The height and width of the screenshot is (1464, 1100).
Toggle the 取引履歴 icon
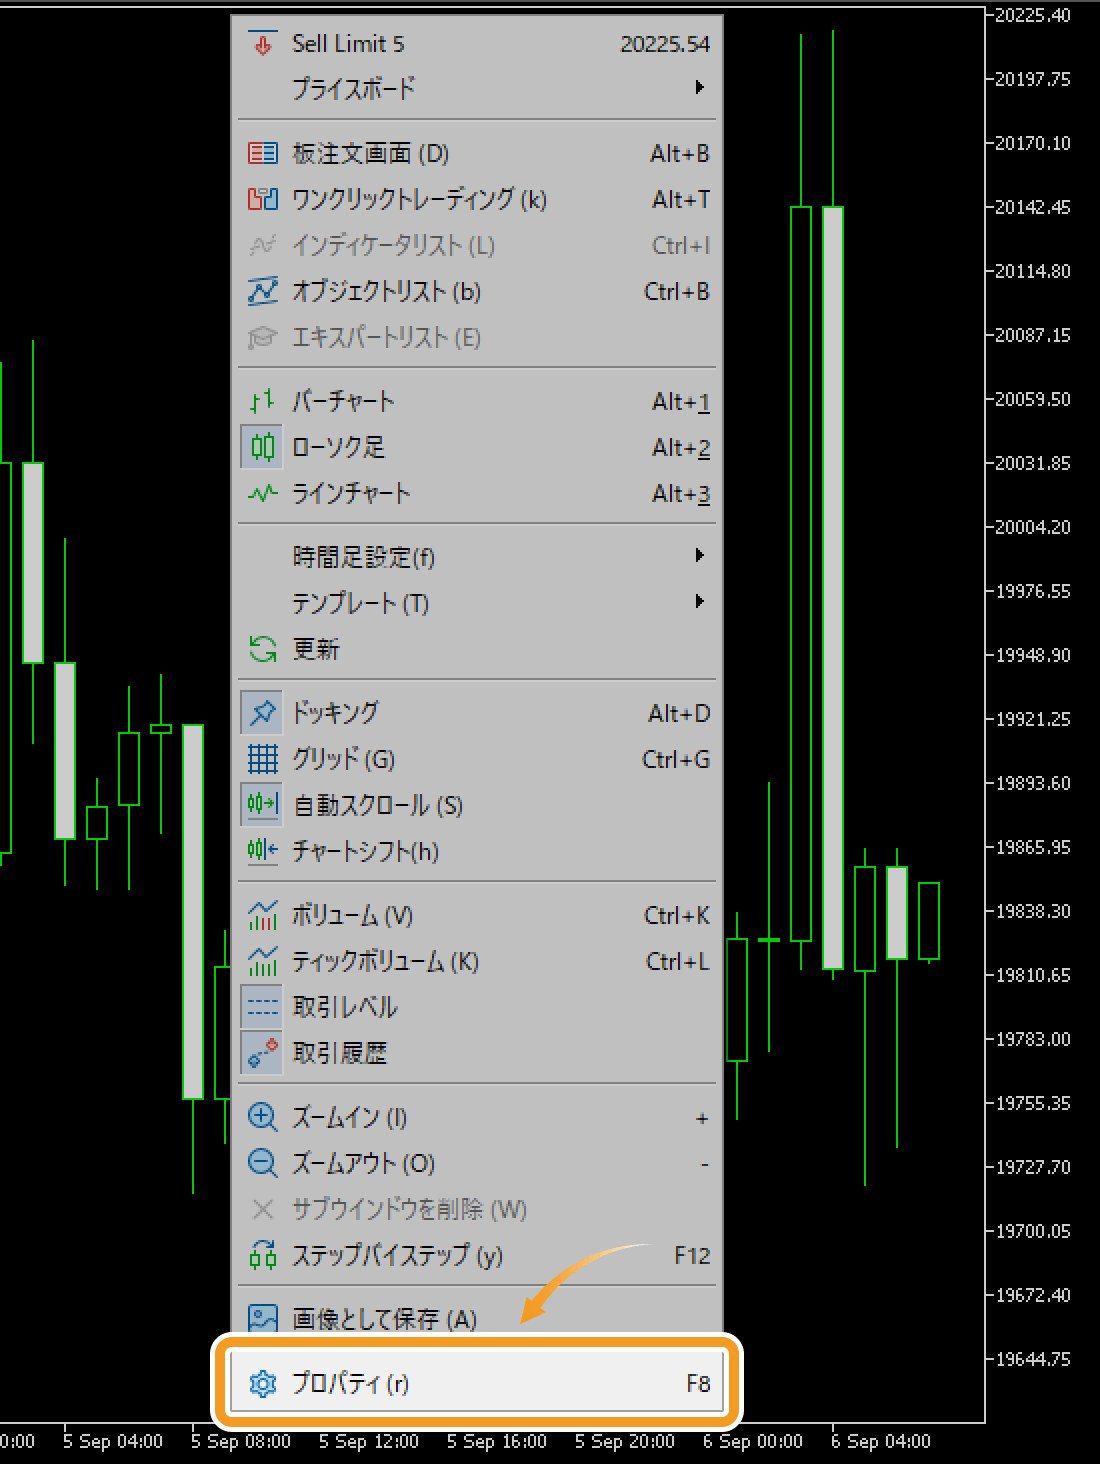click(x=263, y=1053)
